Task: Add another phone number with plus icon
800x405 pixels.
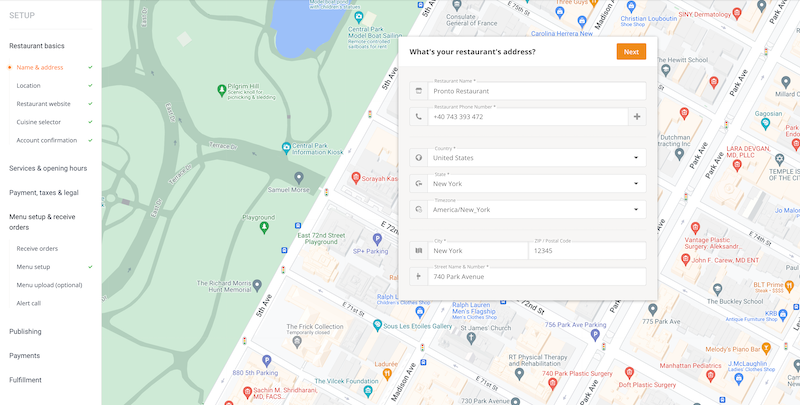Action: [x=637, y=117]
